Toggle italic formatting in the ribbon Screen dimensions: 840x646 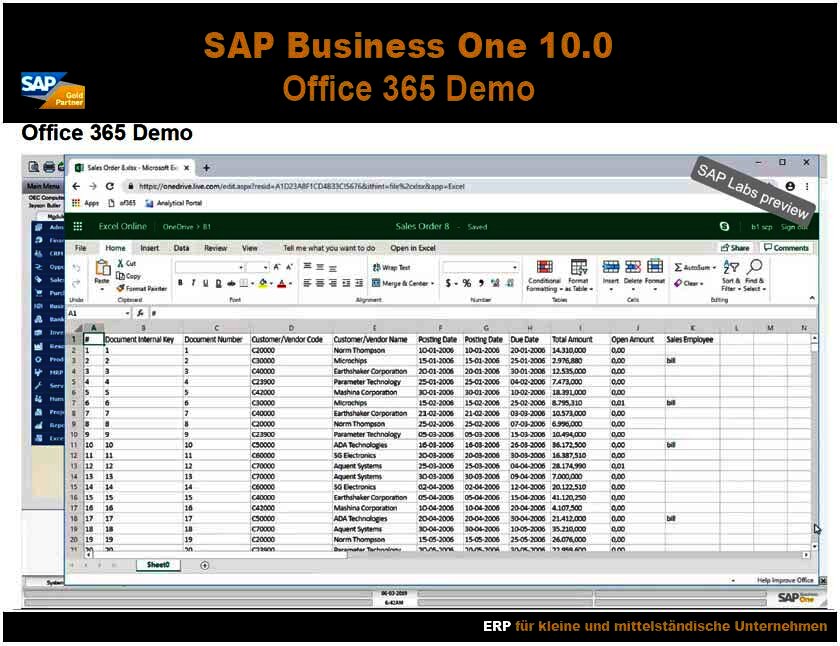click(192, 283)
